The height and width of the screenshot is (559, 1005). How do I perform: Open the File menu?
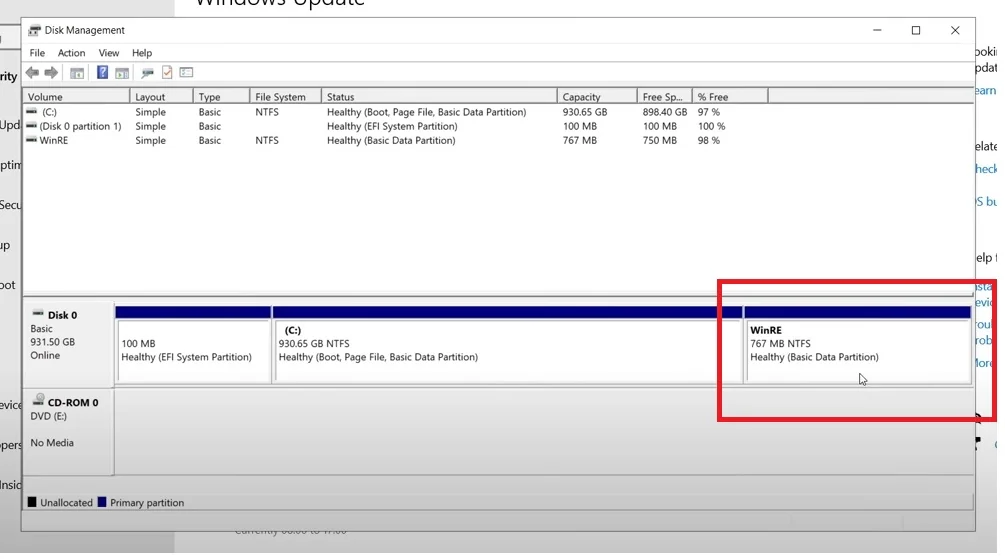37,53
